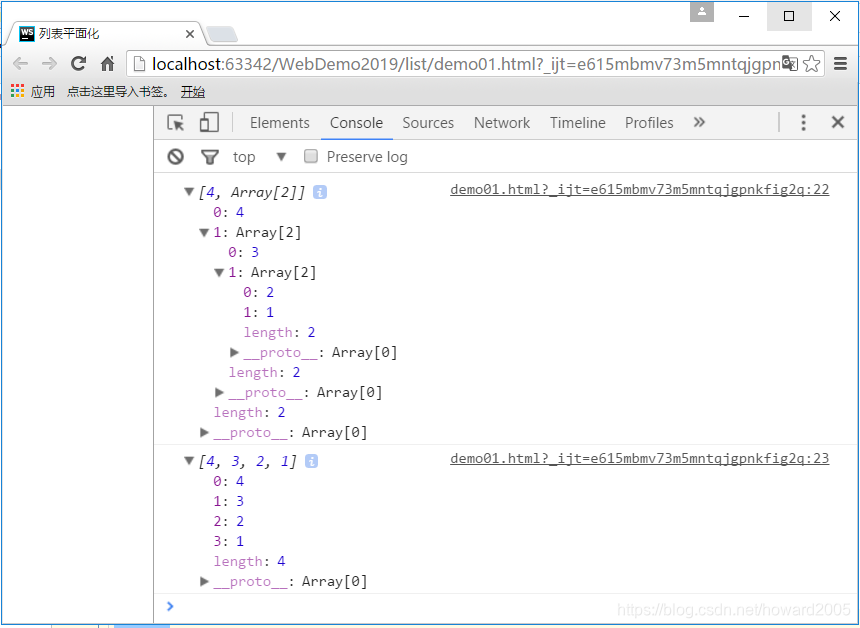Open DevTools three-dot options menu
The width and height of the screenshot is (860, 628).
pyautogui.click(x=804, y=122)
